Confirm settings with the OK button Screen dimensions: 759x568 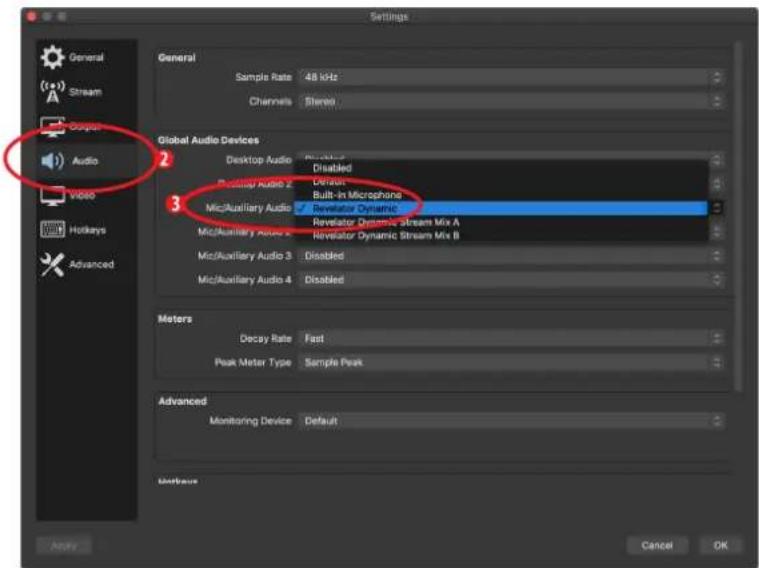coord(720,546)
